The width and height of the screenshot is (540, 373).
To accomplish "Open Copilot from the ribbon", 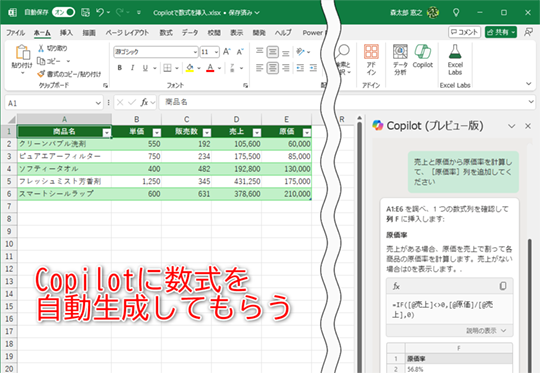I will tap(423, 56).
